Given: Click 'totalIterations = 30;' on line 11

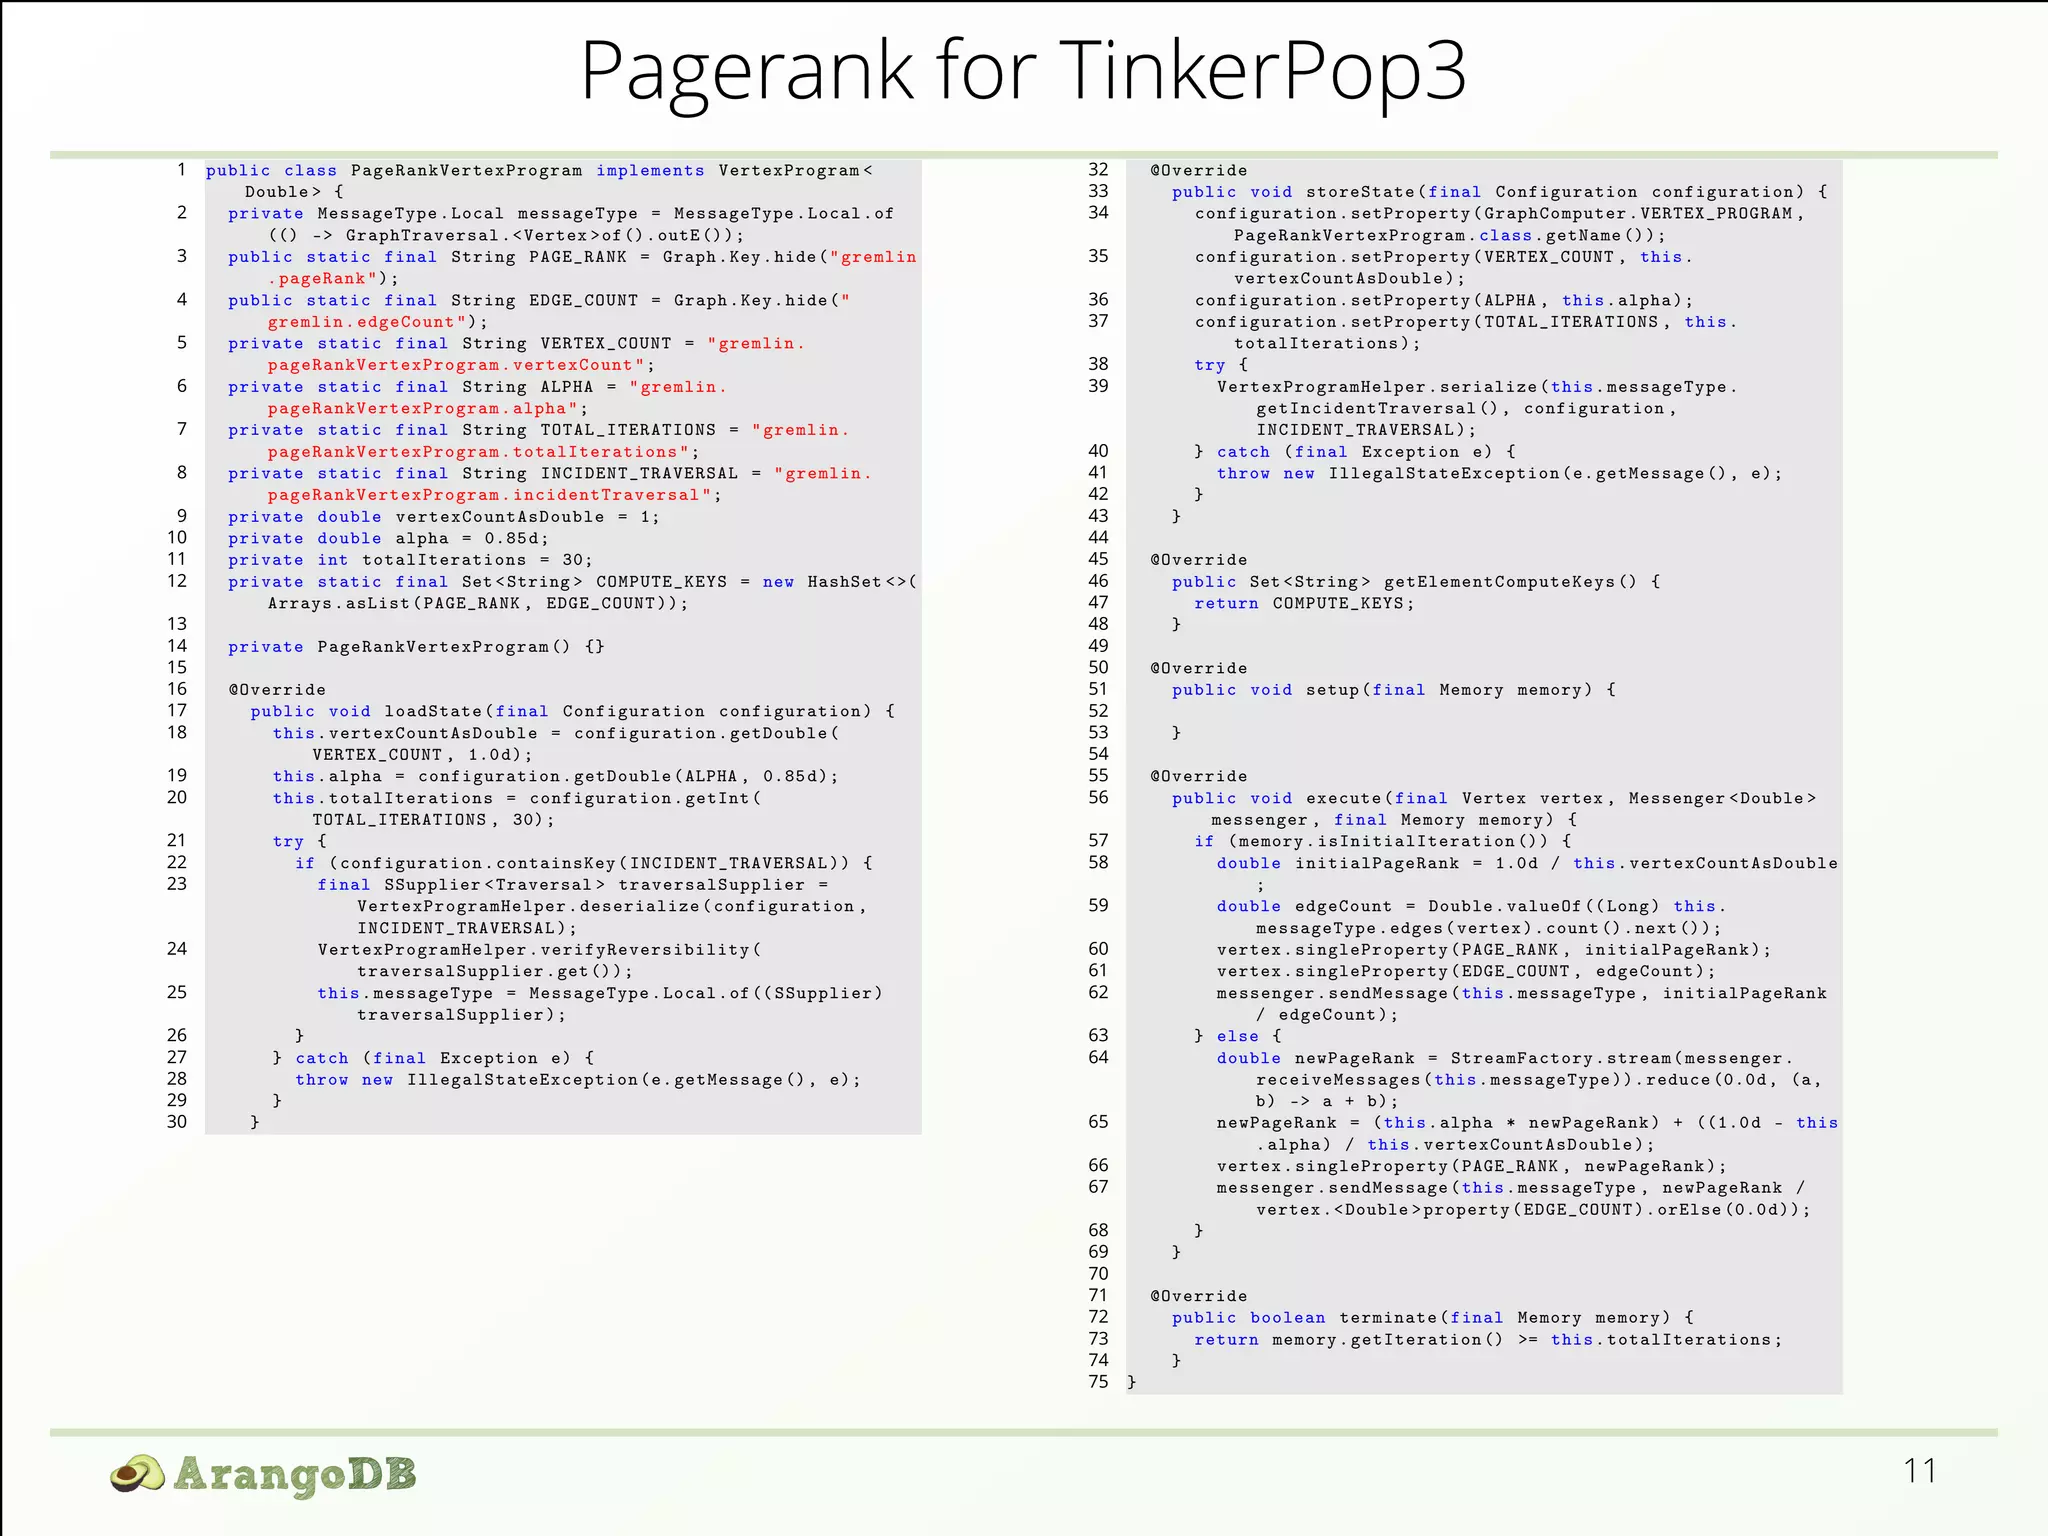Looking at the screenshot, I should pyautogui.click(x=477, y=560).
